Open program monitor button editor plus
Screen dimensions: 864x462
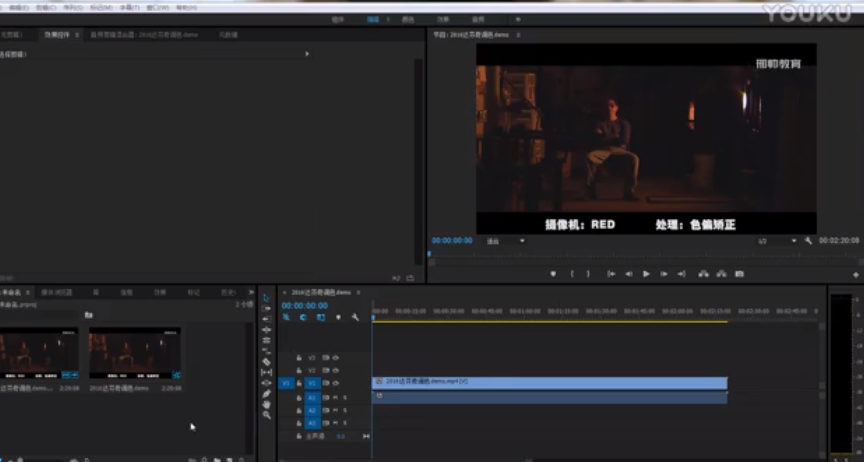[856, 275]
